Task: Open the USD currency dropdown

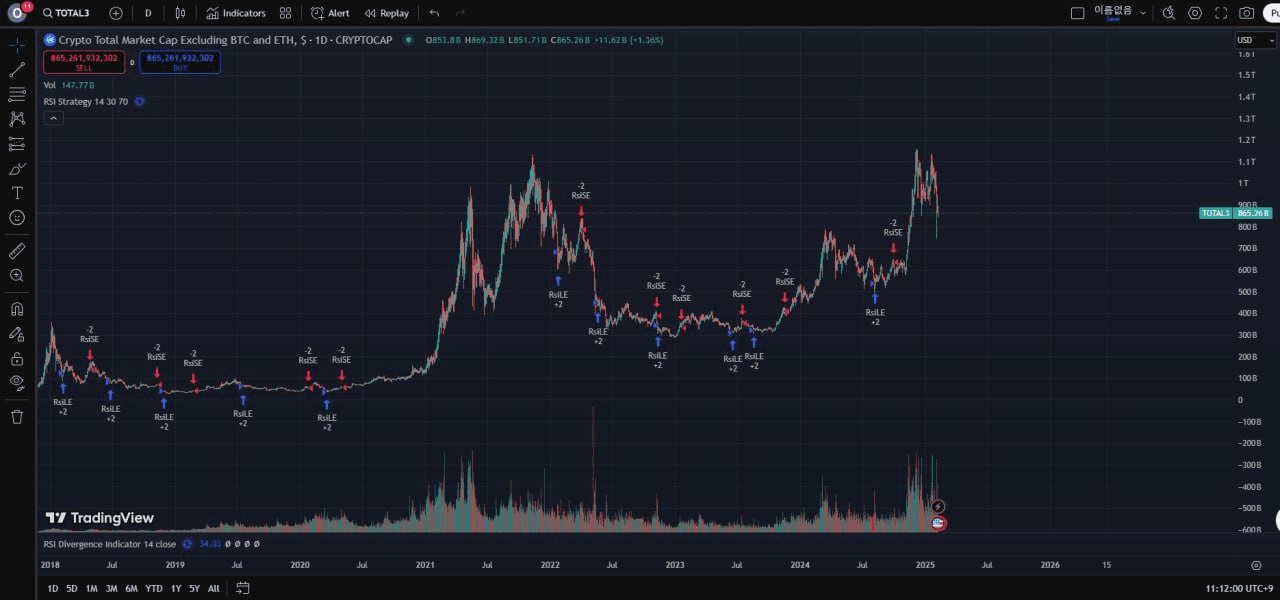Action: tap(1256, 40)
